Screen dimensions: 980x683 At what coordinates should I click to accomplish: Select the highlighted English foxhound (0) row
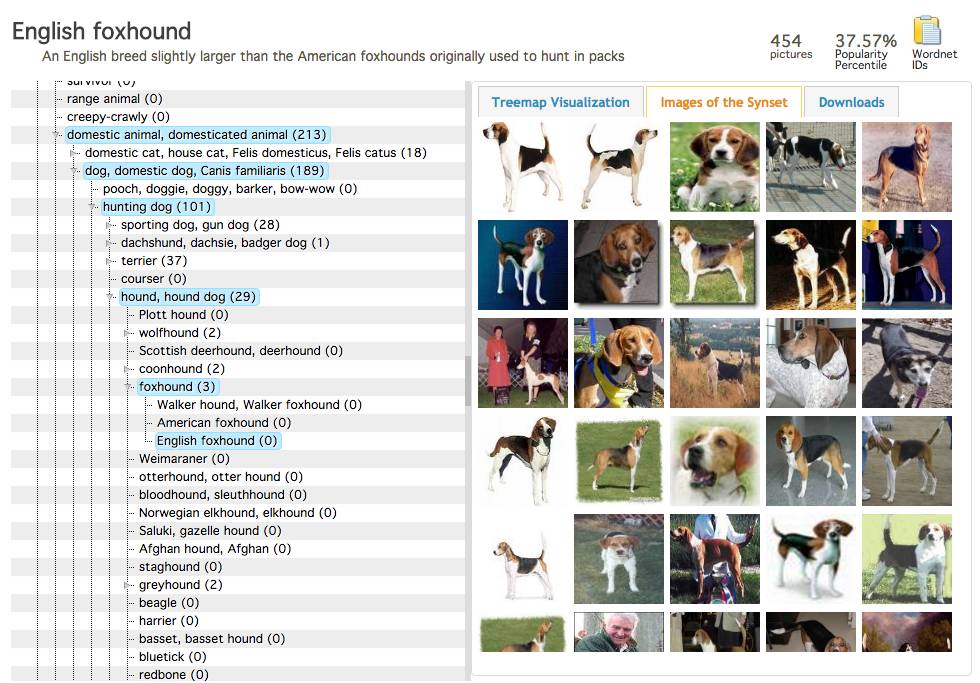[x=217, y=441]
